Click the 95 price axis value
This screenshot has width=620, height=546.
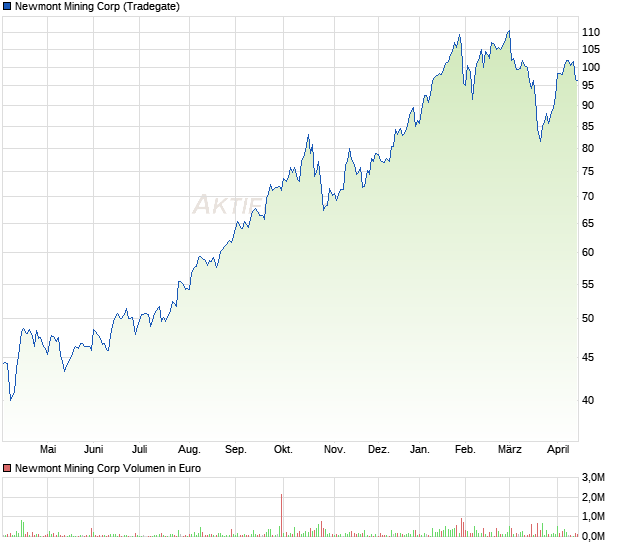coord(588,85)
